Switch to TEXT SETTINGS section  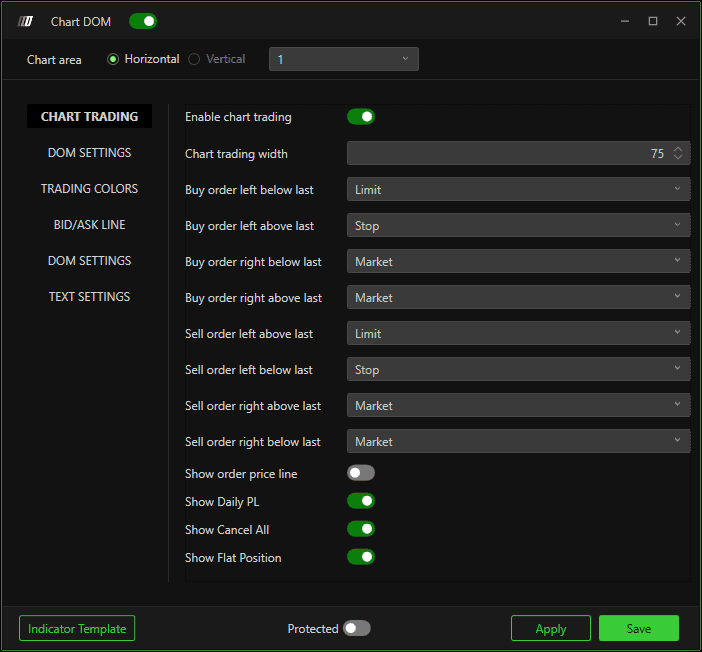[x=90, y=296]
